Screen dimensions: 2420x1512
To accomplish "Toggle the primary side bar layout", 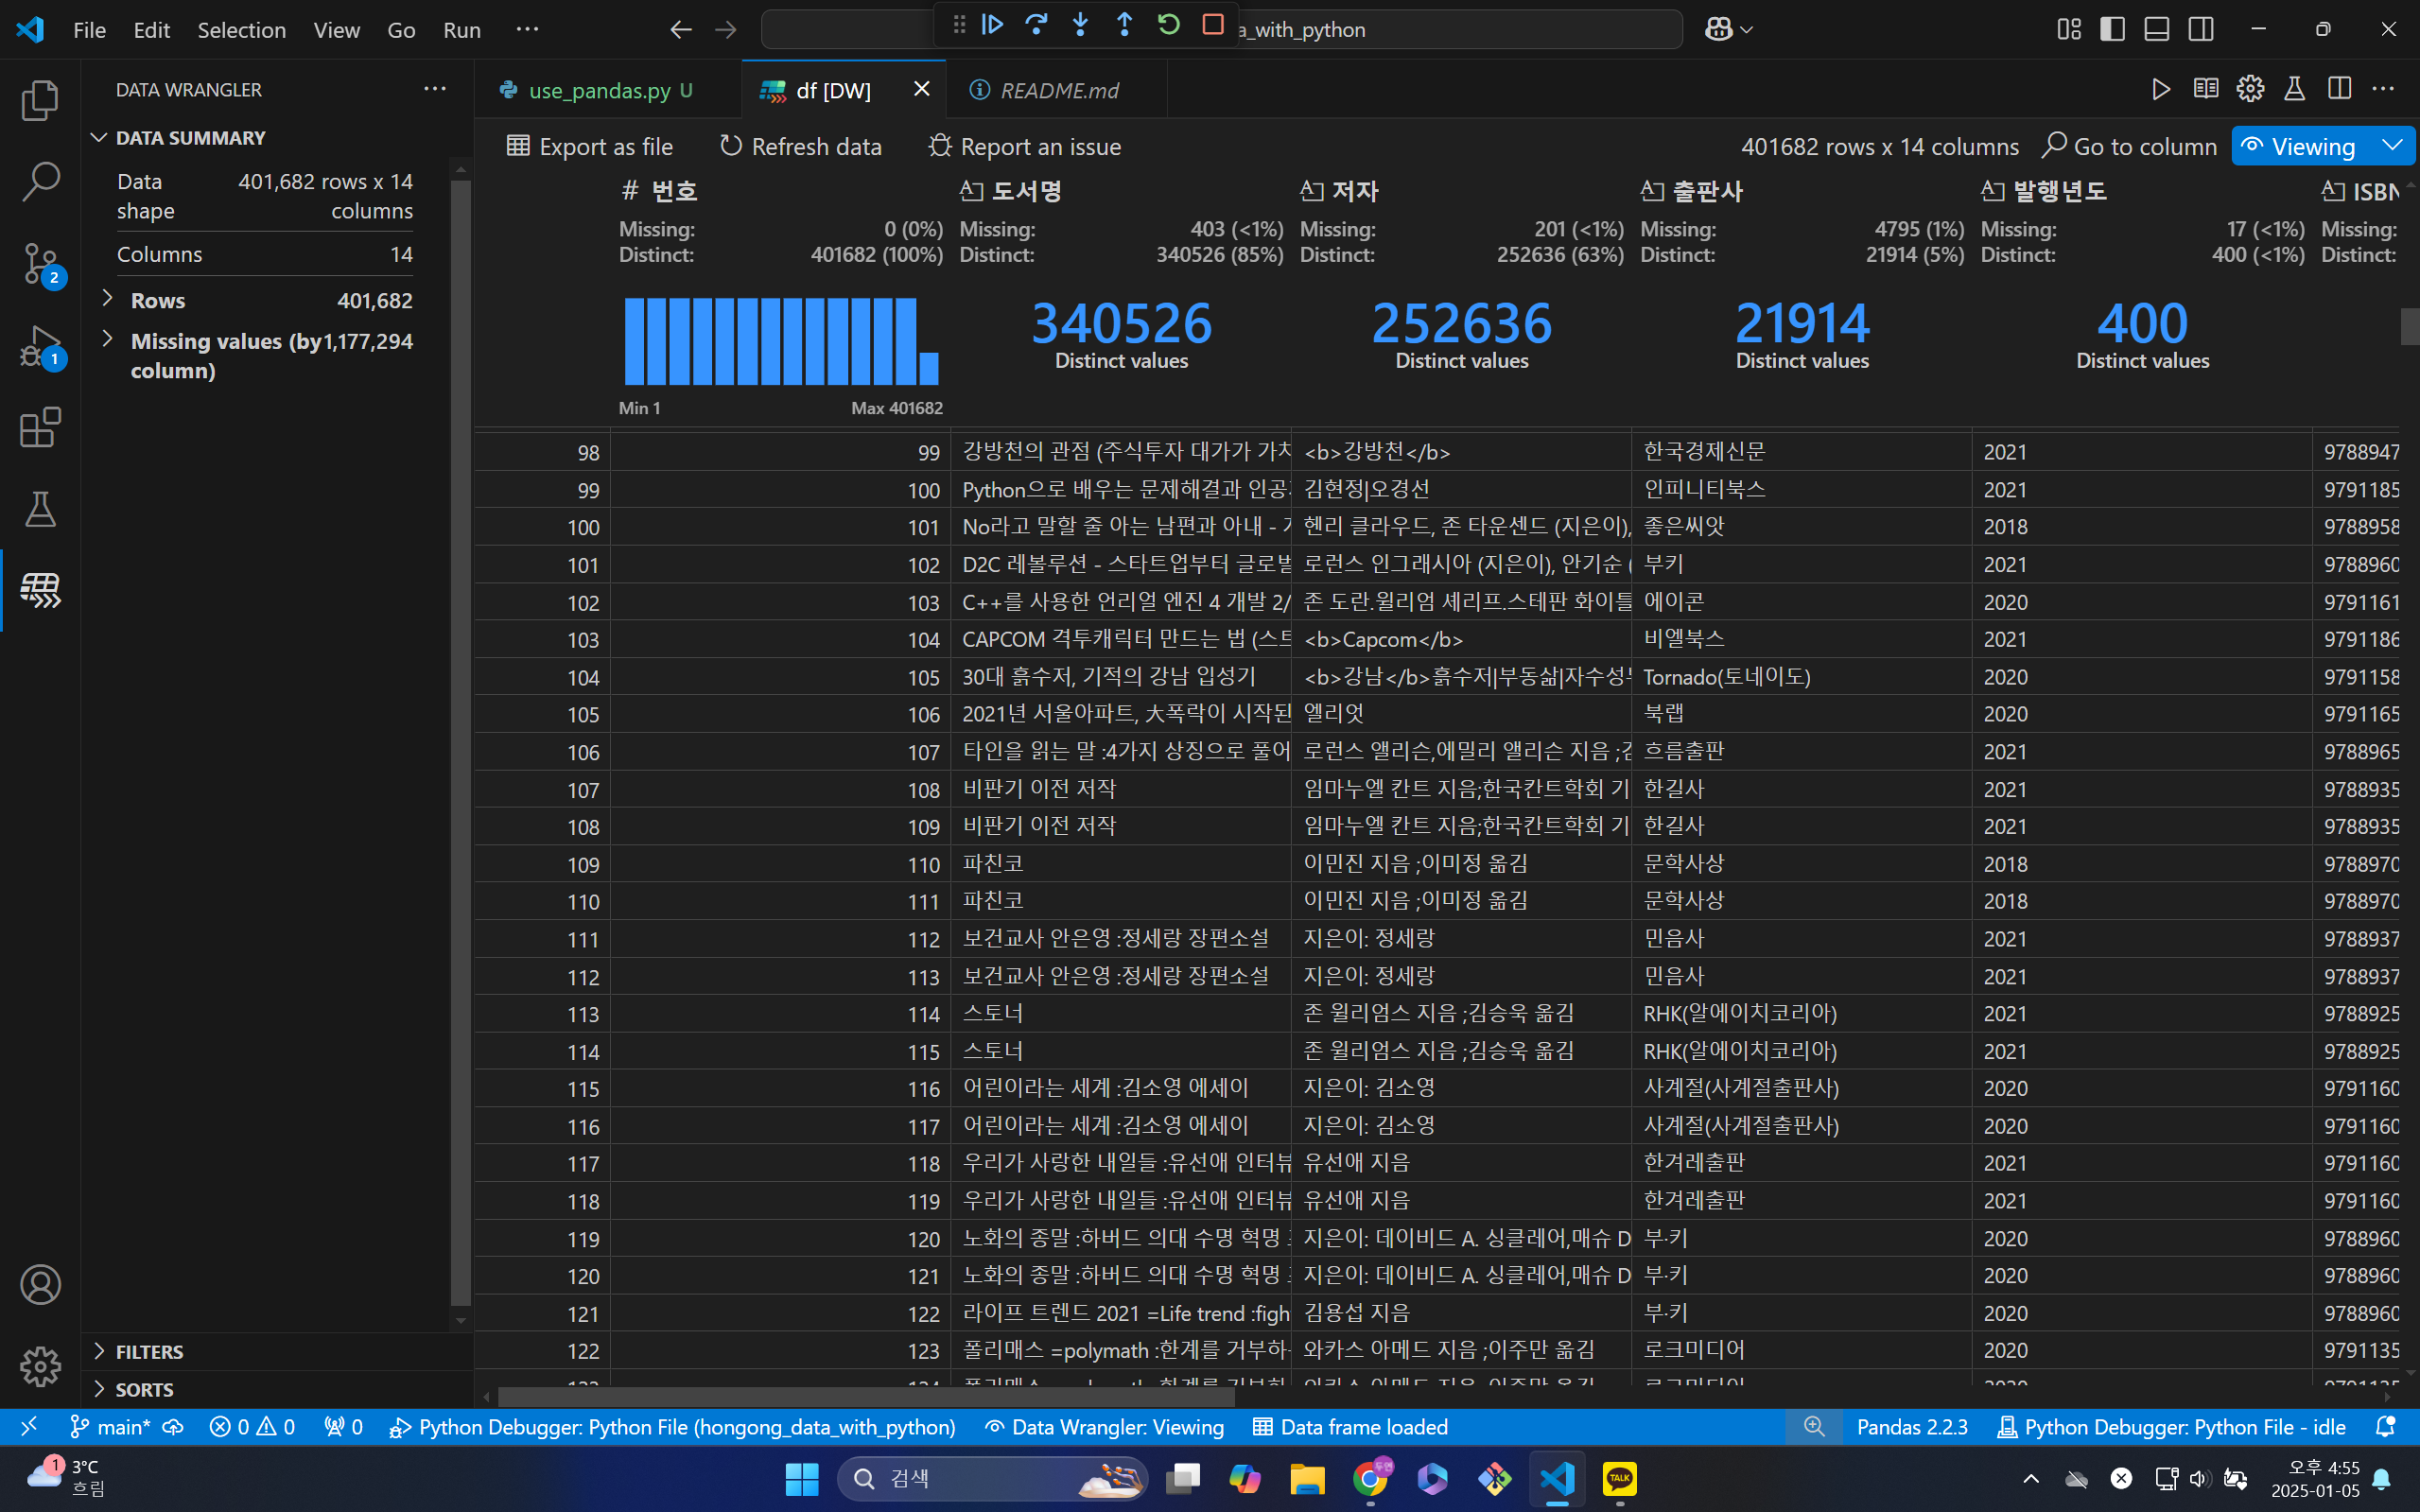I will [x=2112, y=29].
